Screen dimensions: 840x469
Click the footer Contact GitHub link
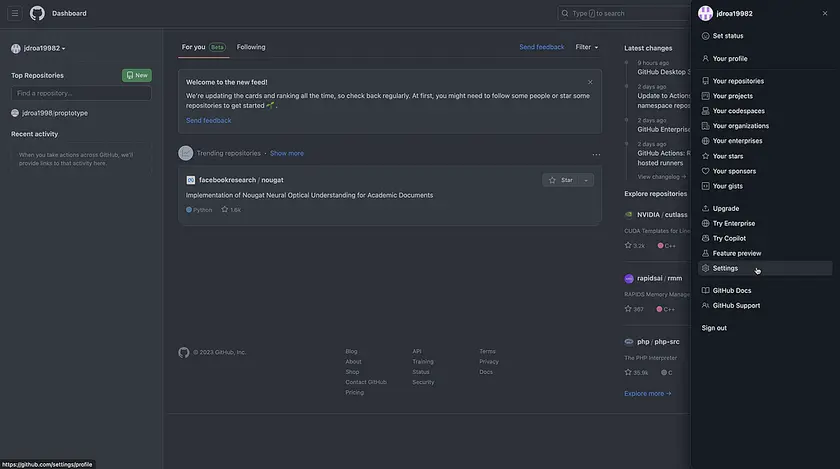[x=366, y=382]
